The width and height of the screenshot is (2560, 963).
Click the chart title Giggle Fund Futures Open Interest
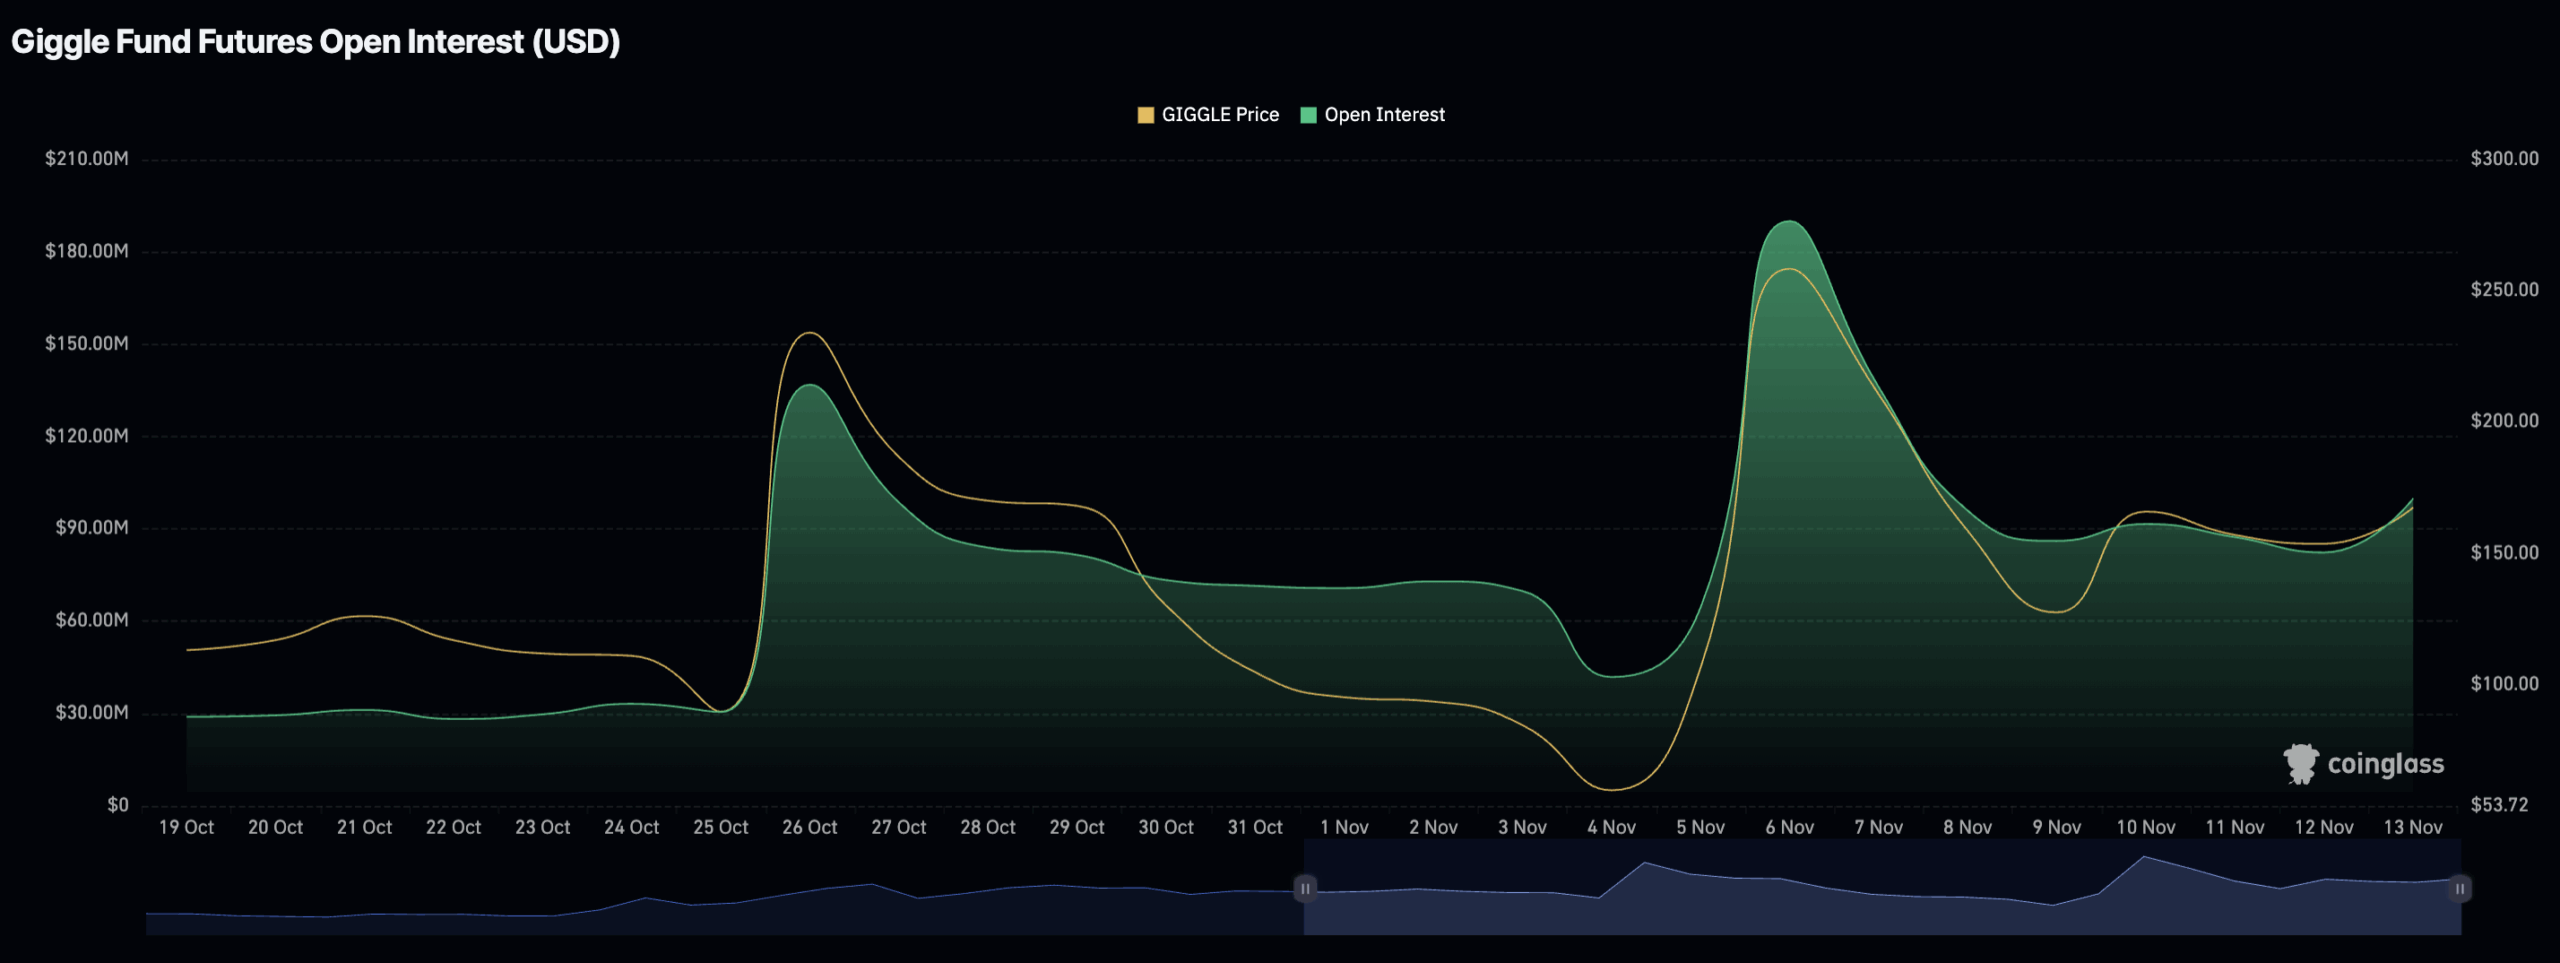pyautogui.click(x=317, y=42)
